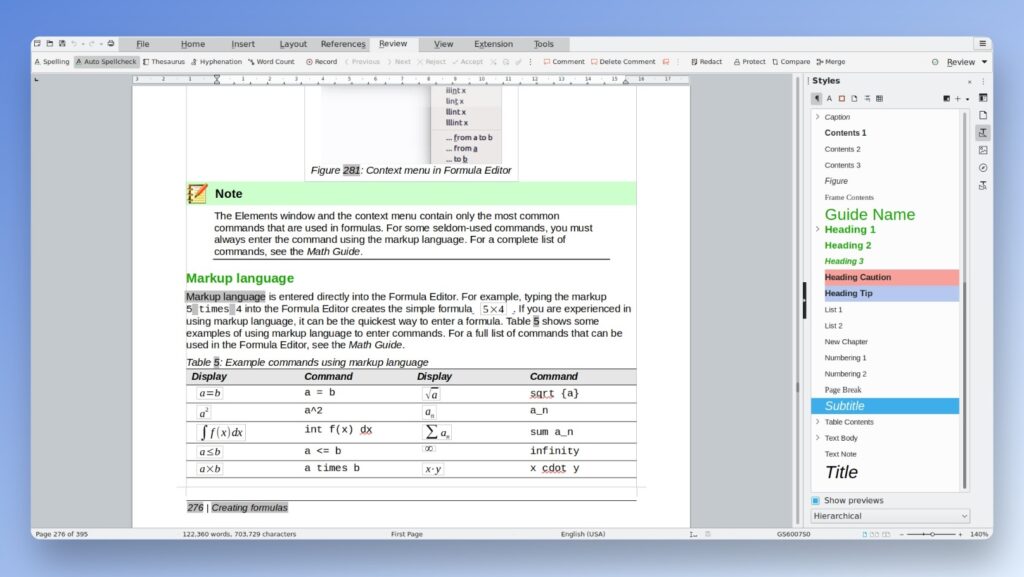
Task: Click the 140% zoom level in status bar
Action: click(x=979, y=534)
